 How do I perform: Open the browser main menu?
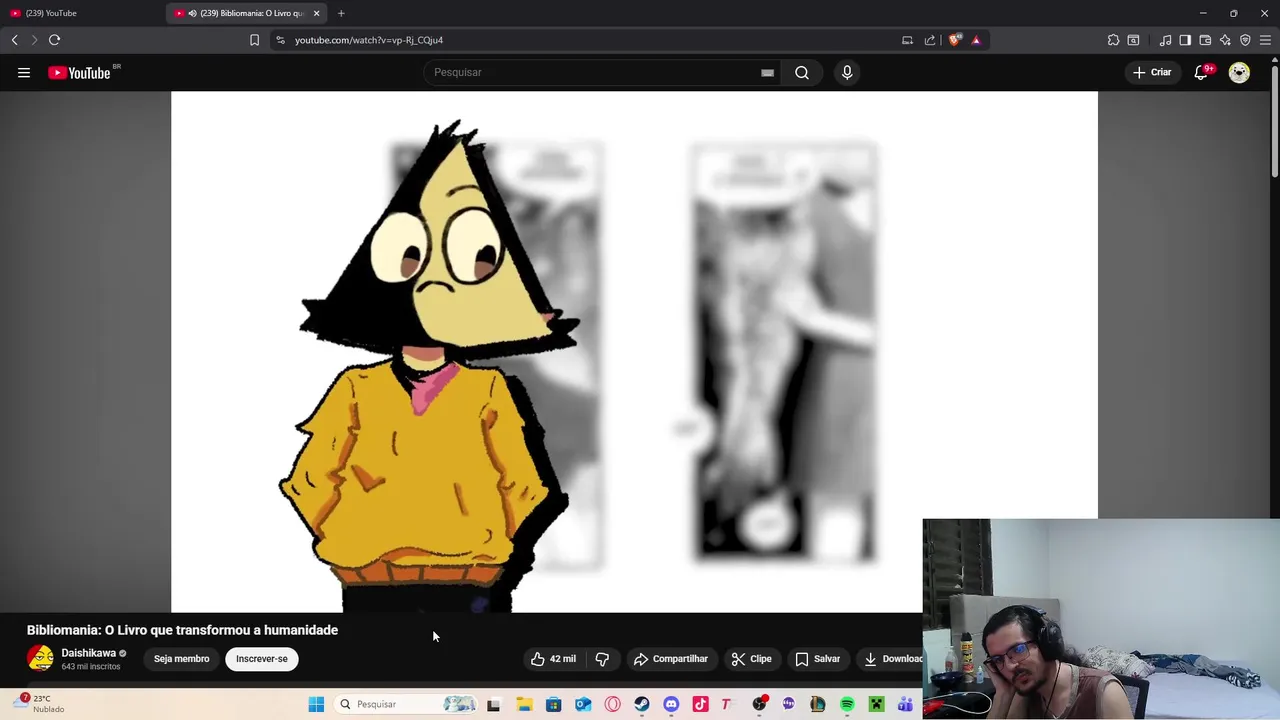coord(1265,40)
